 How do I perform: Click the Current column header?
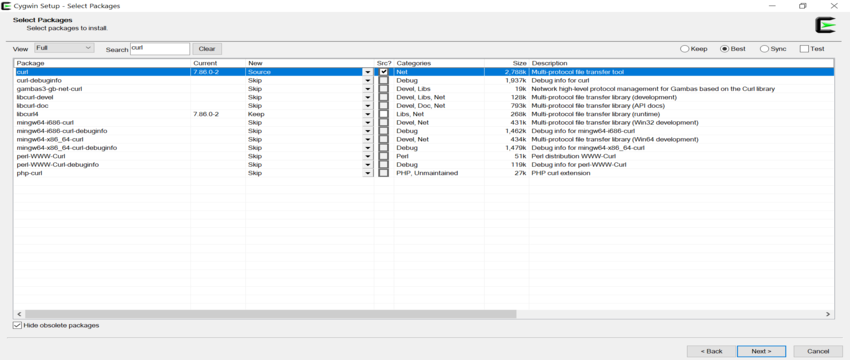click(218, 63)
